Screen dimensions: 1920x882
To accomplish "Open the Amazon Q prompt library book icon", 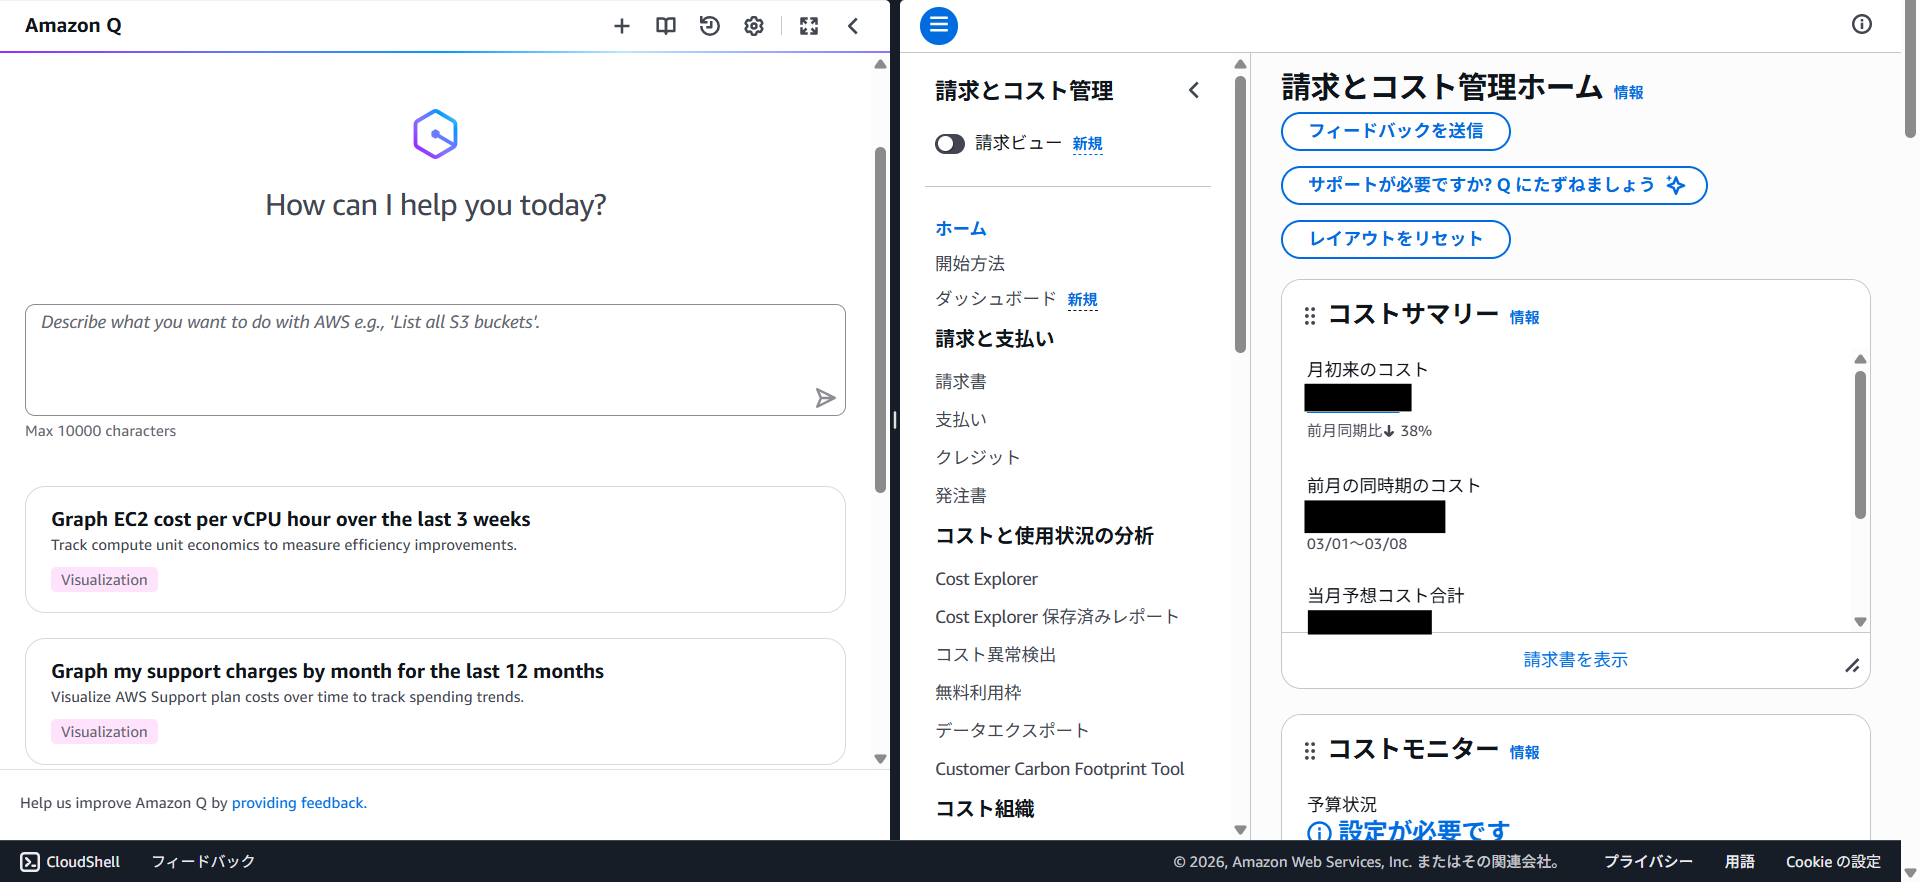I will (x=666, y=26).
